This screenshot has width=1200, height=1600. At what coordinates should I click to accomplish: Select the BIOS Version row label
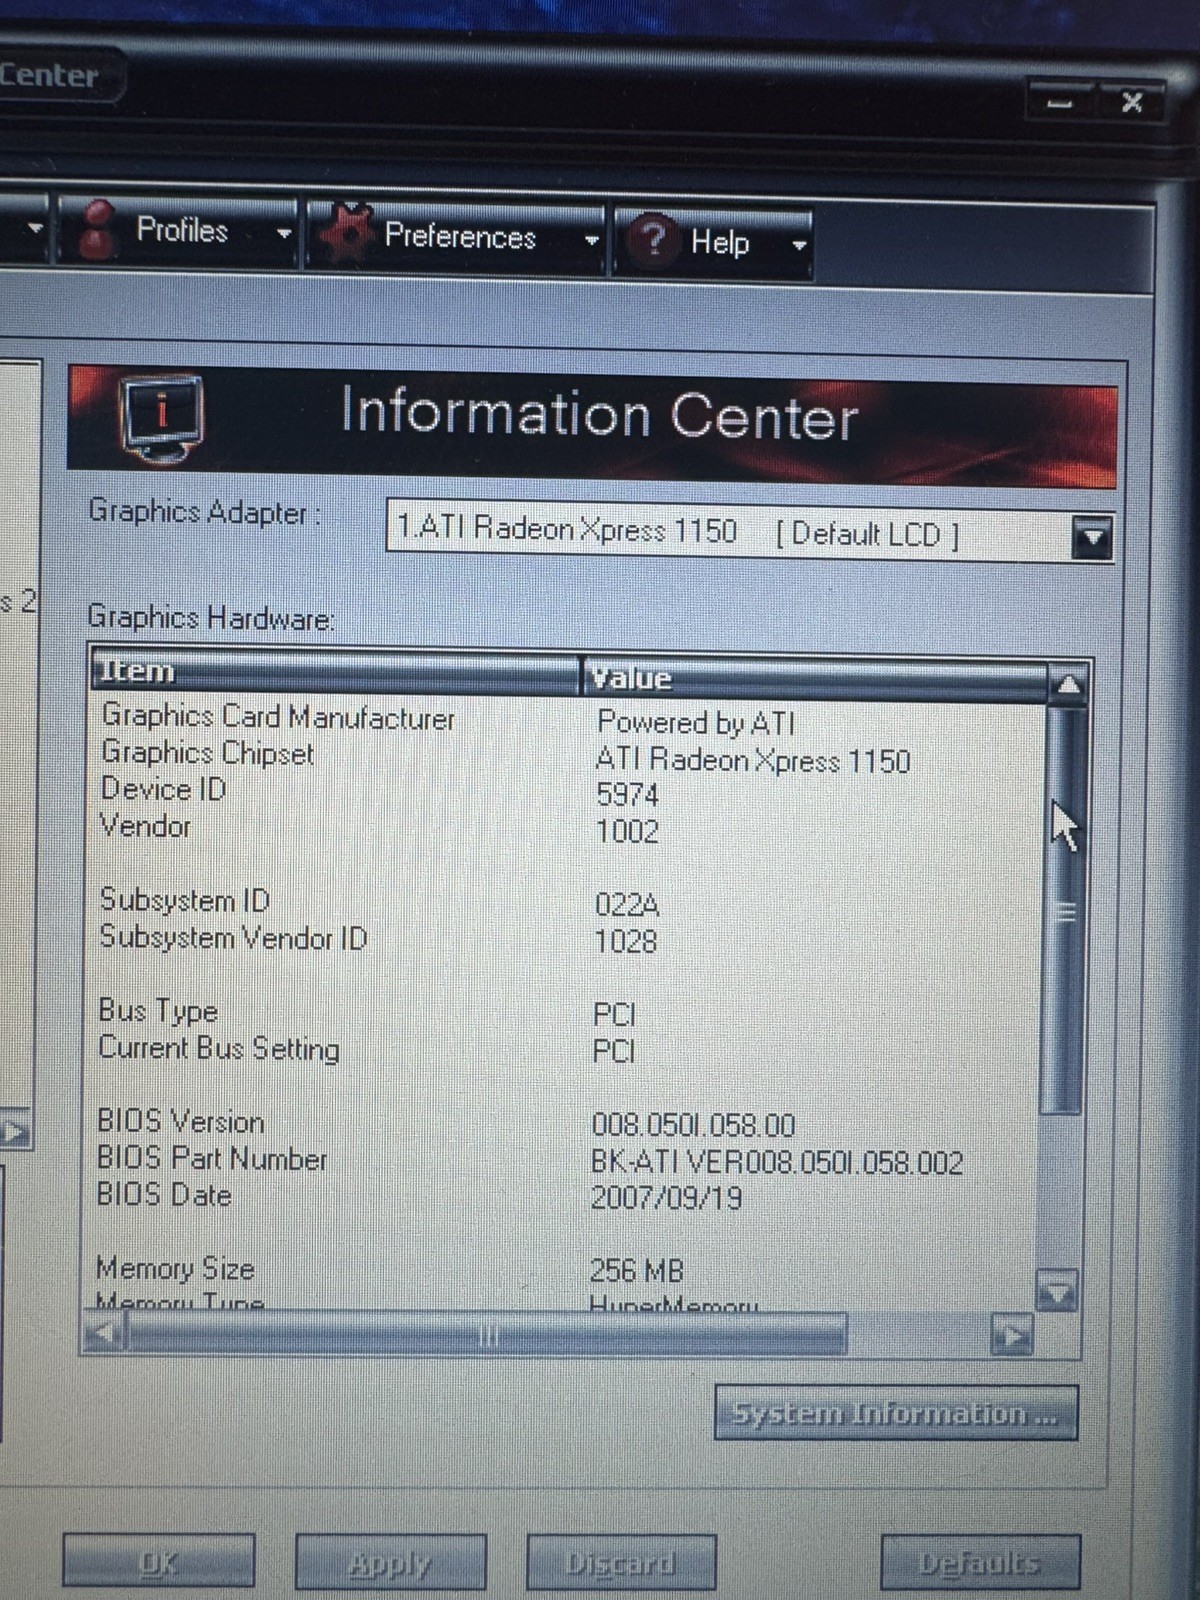pos(181,1121)
